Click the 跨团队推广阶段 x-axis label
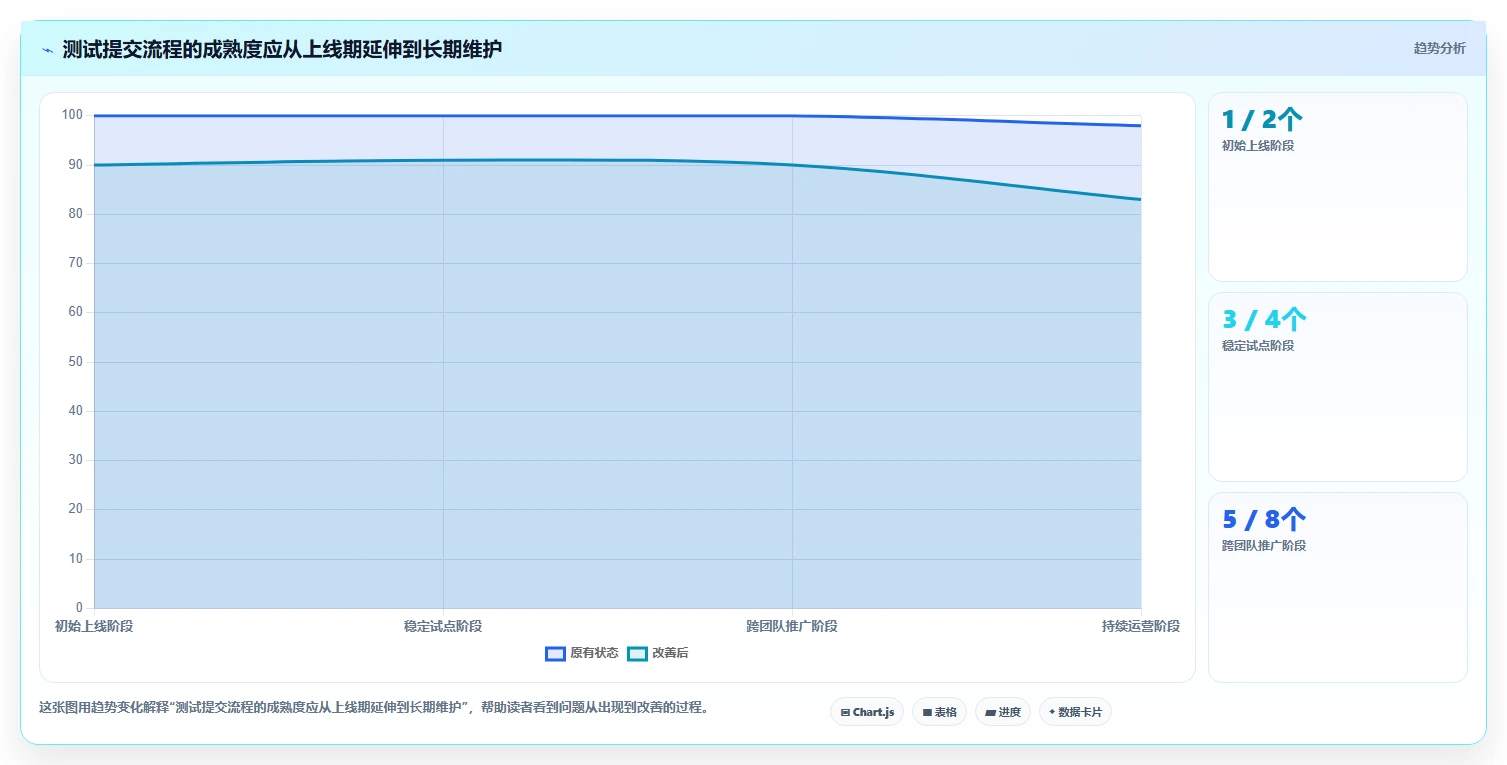Viewport: 1507px width, 765px height. pos(792,627)
